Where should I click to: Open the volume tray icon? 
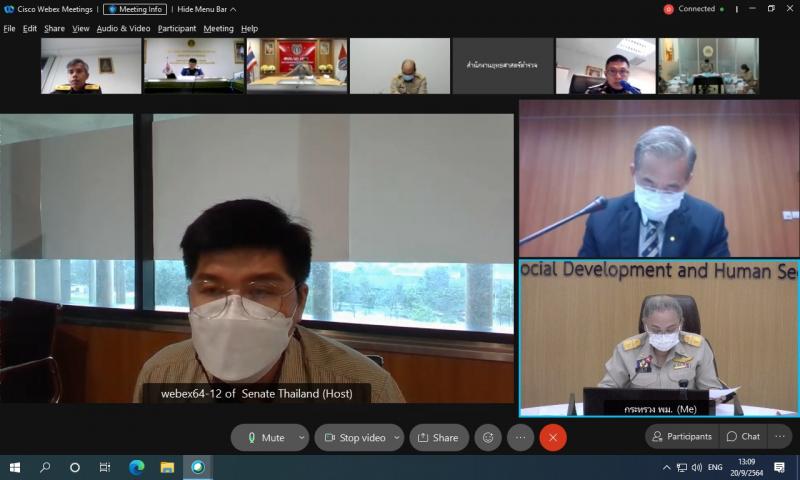[697, 467]
